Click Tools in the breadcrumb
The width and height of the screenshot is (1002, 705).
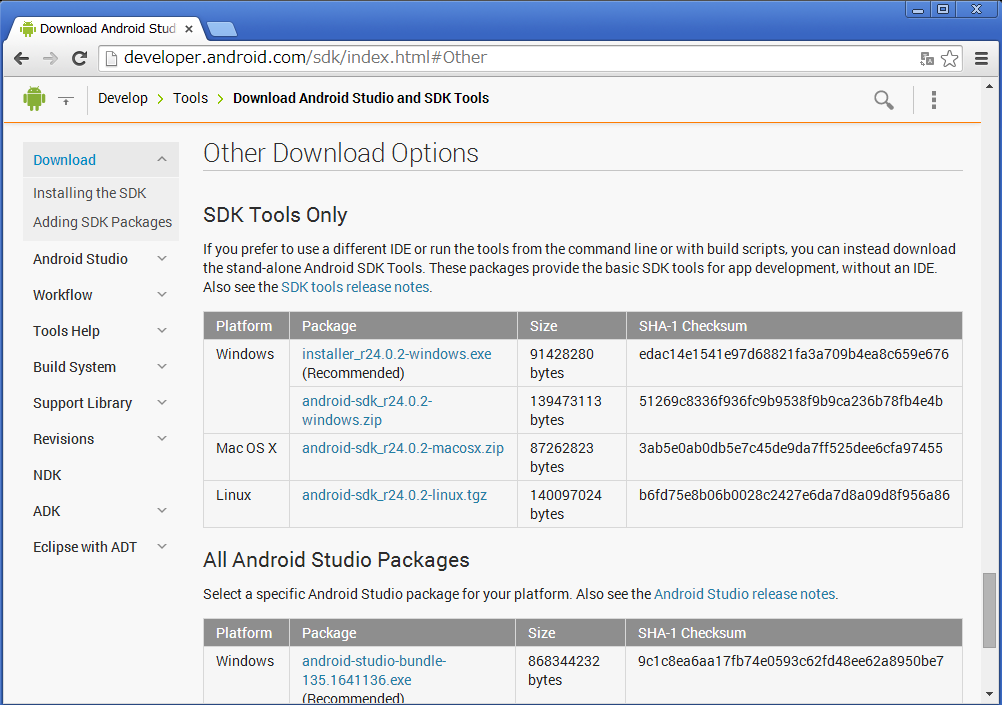(190, 98)
